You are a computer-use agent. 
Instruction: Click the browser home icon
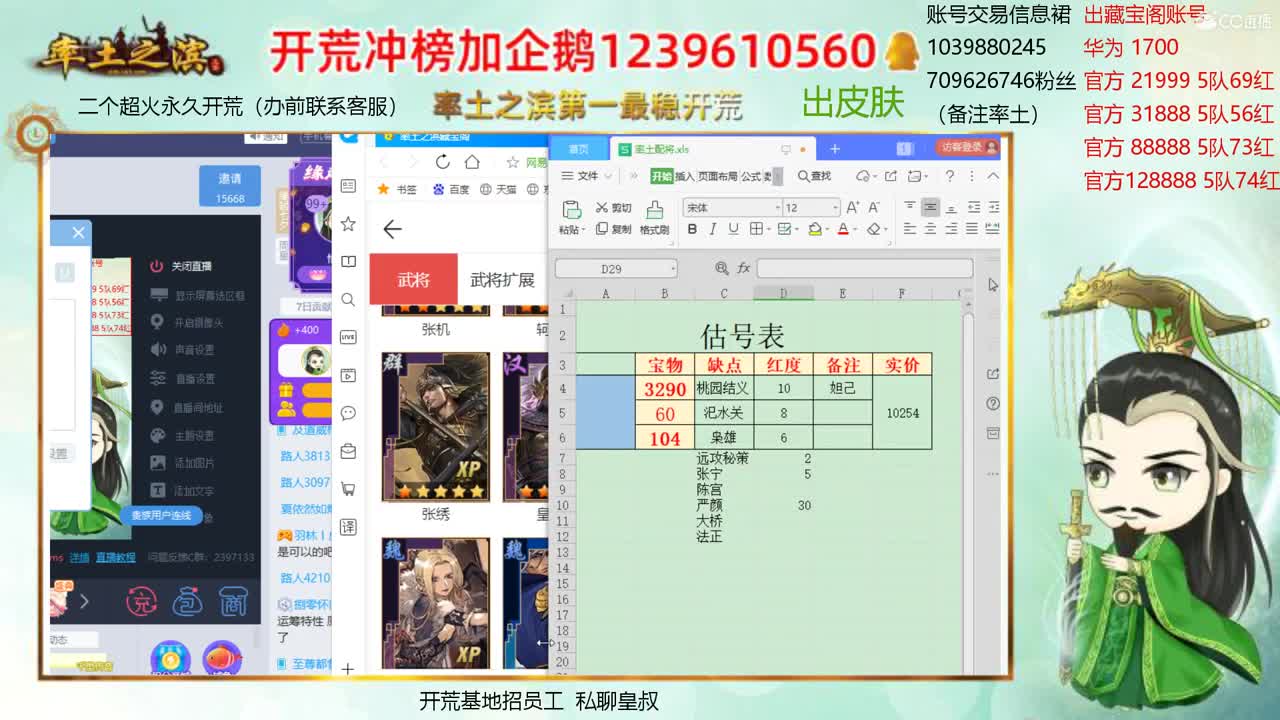pyautogui.click(x=472, y=162)
